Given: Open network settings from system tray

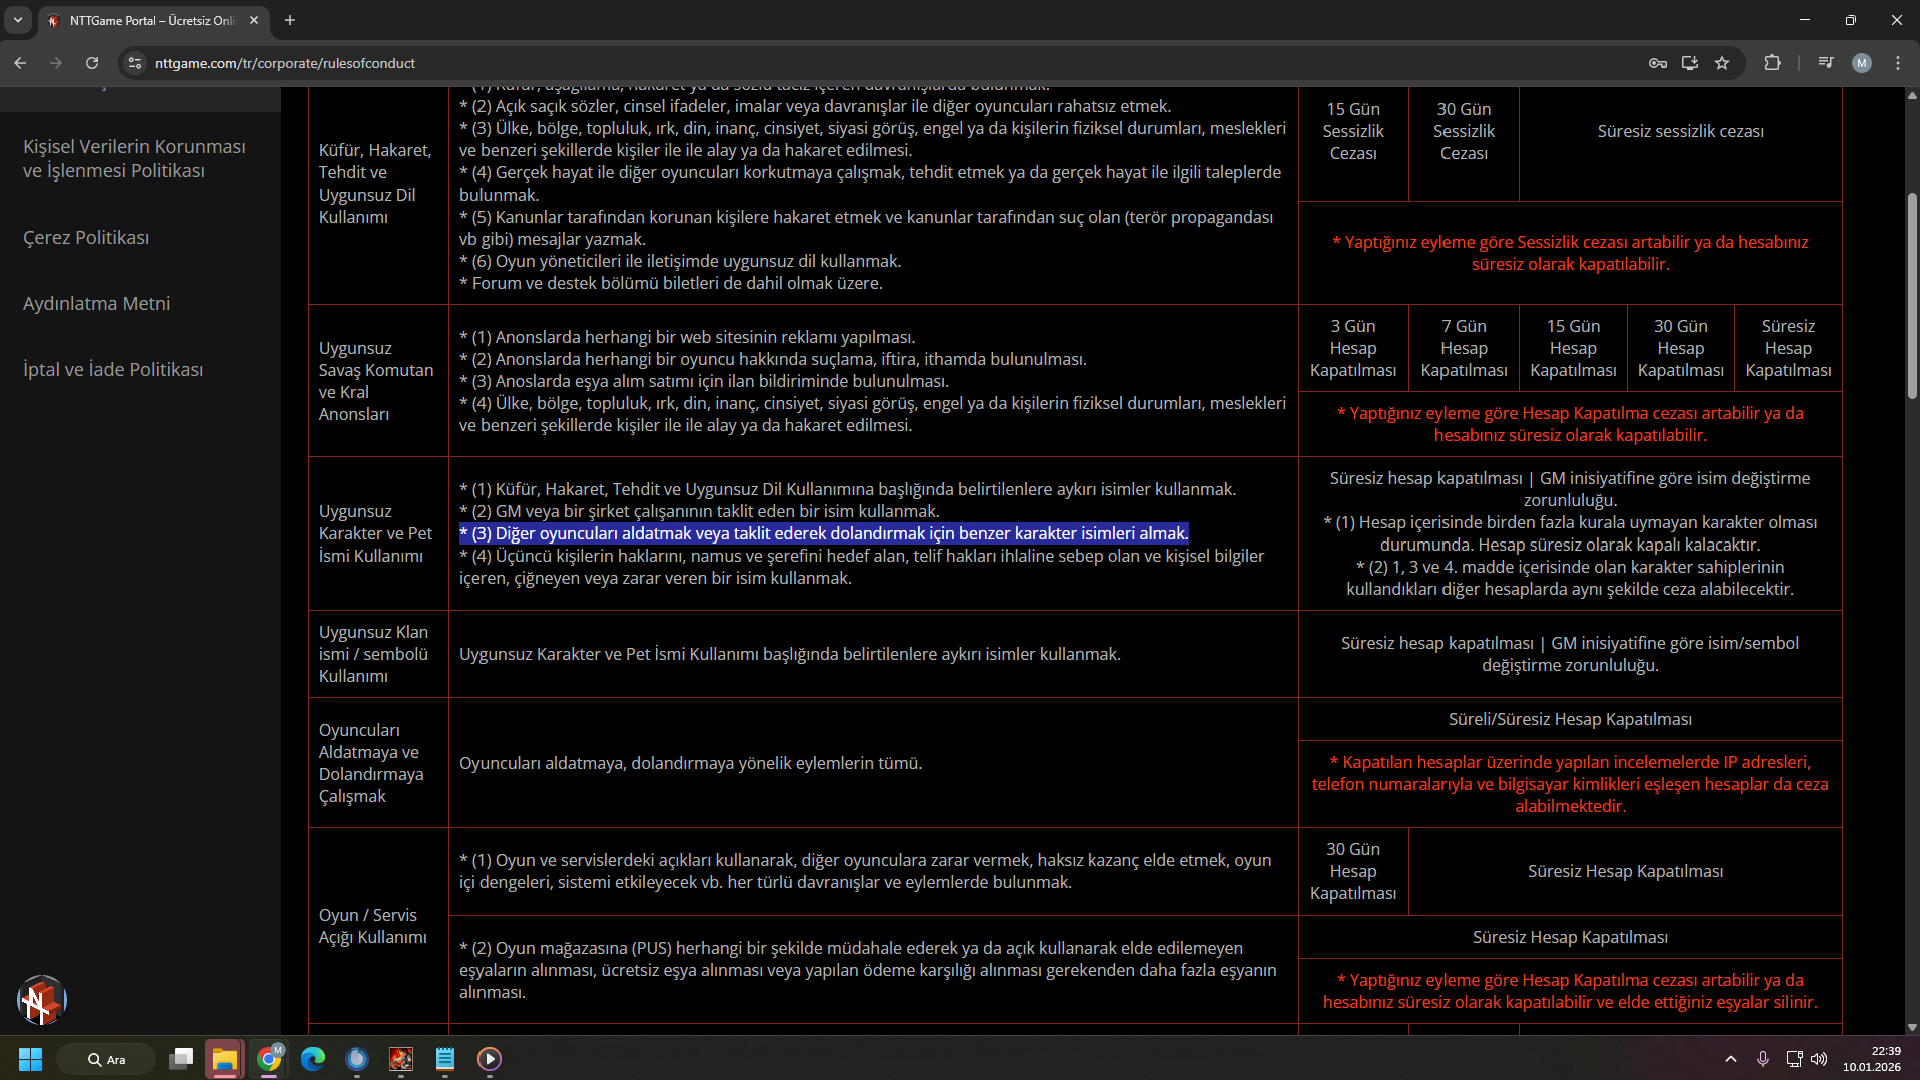Looking at the screenshot, I should [1794, 1059].
